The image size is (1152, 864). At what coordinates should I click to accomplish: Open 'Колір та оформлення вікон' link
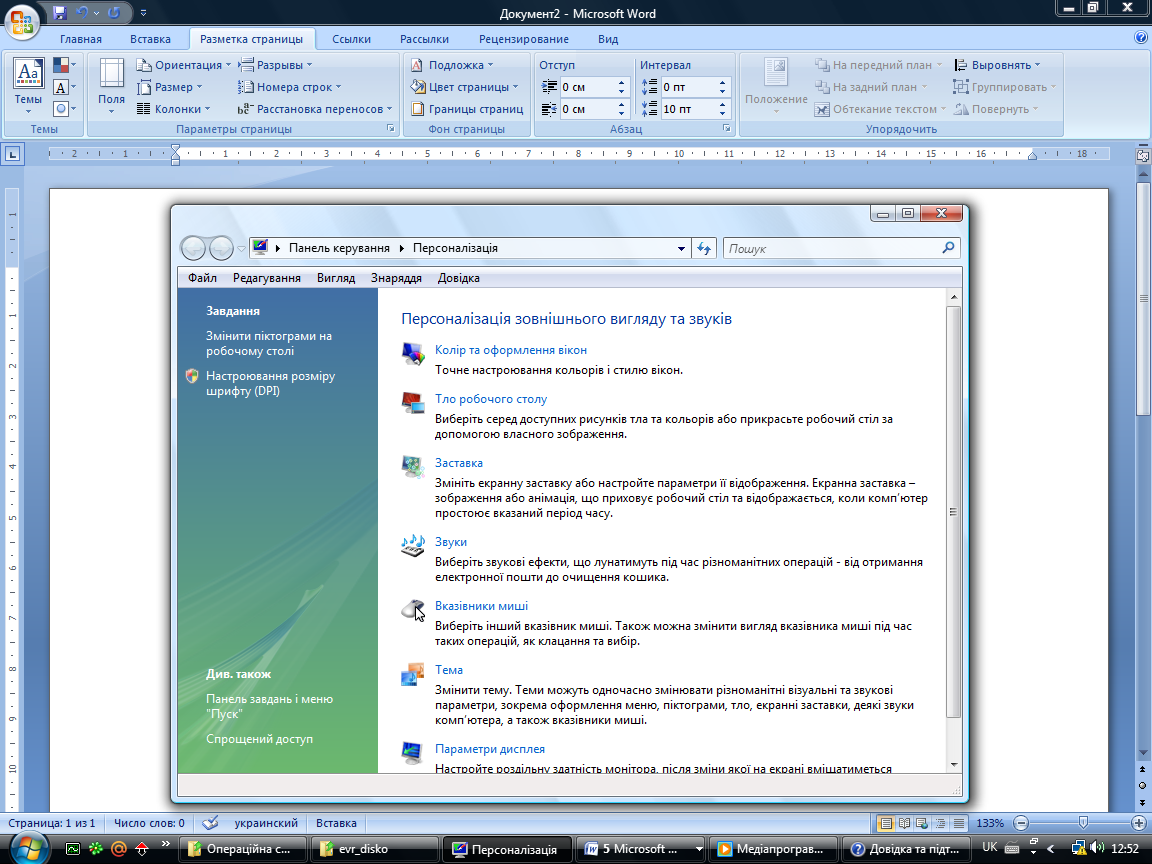511,350
